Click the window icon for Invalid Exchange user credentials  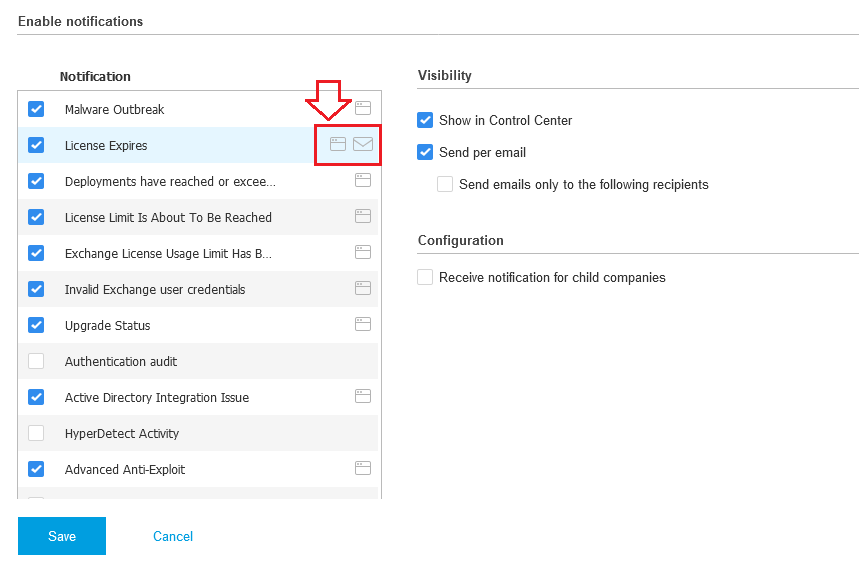point(363,288)
